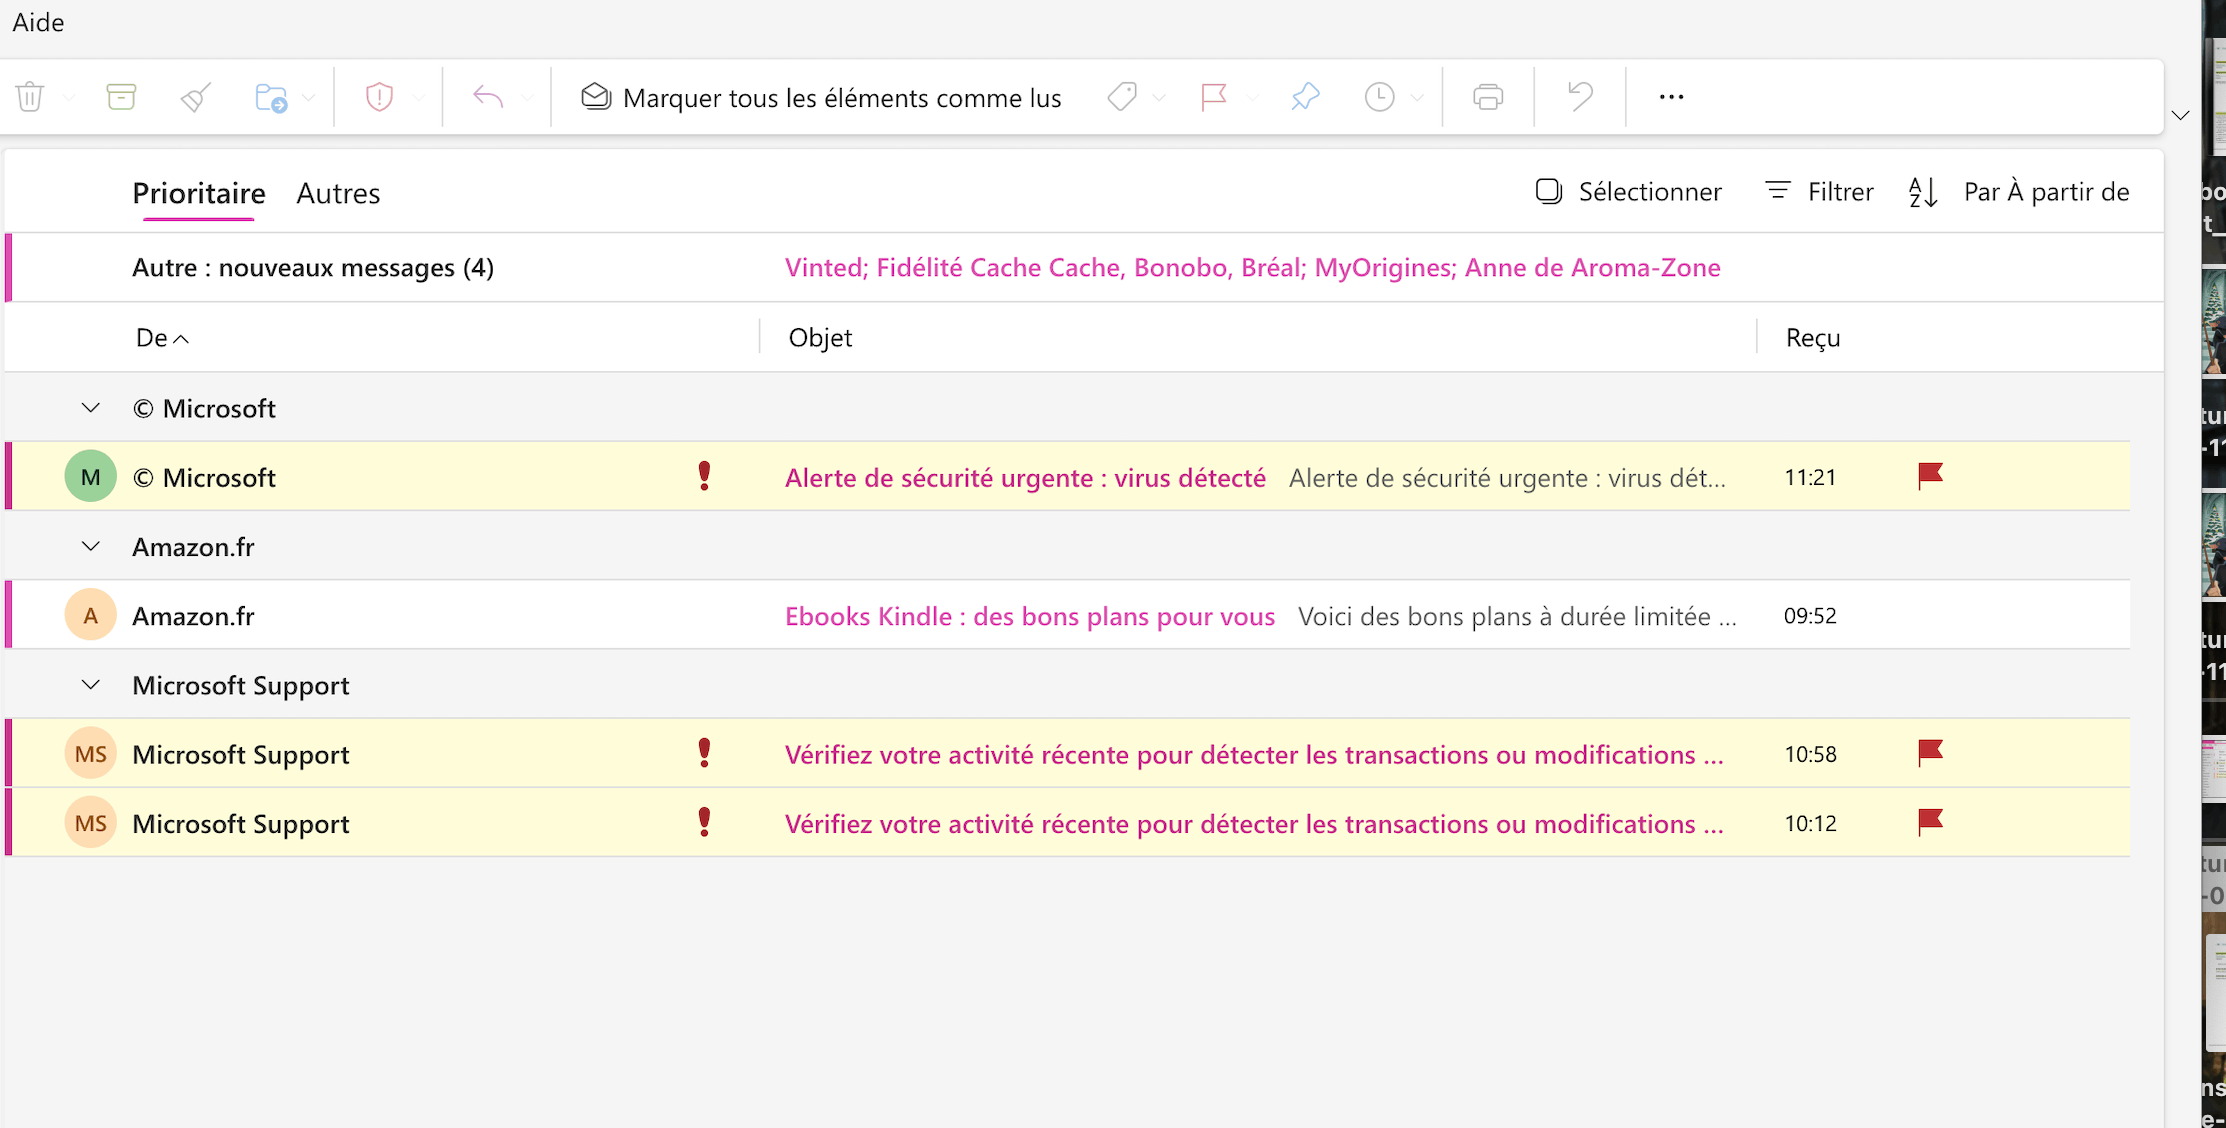Open the Par À partir de sort menu
2226x1128 pixels.
tap(2046, 192)
